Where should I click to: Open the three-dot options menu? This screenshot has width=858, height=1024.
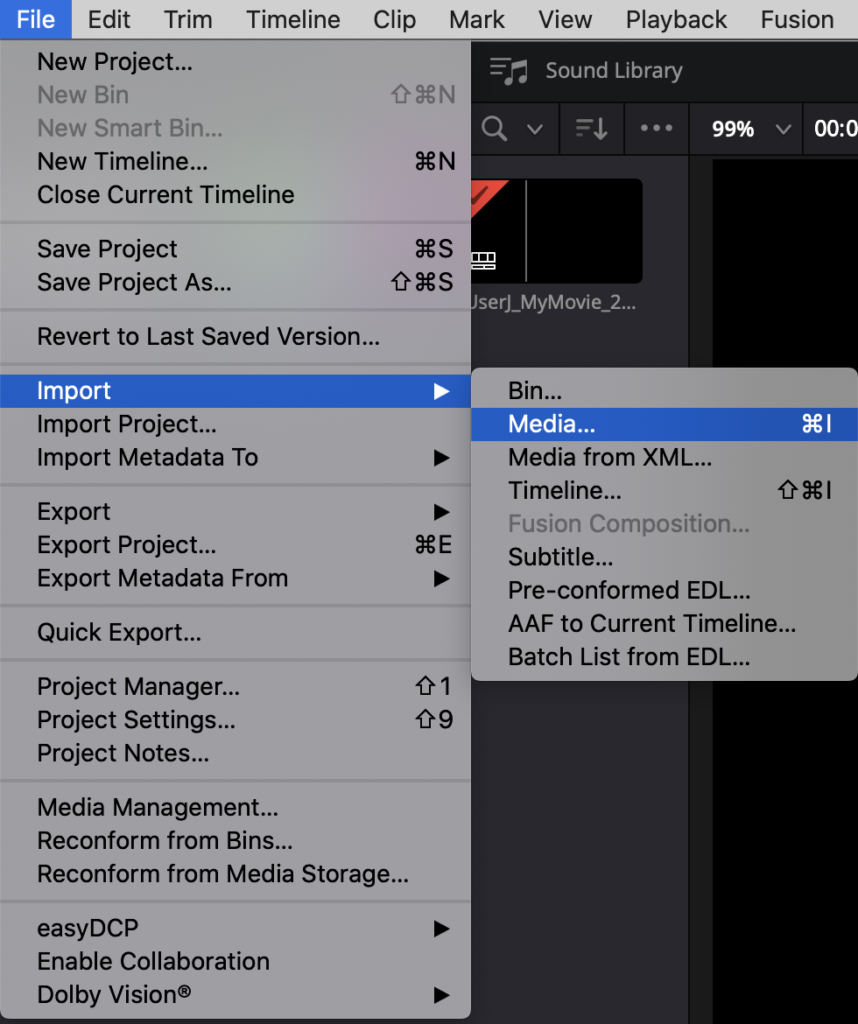click(x=656, y=128)
